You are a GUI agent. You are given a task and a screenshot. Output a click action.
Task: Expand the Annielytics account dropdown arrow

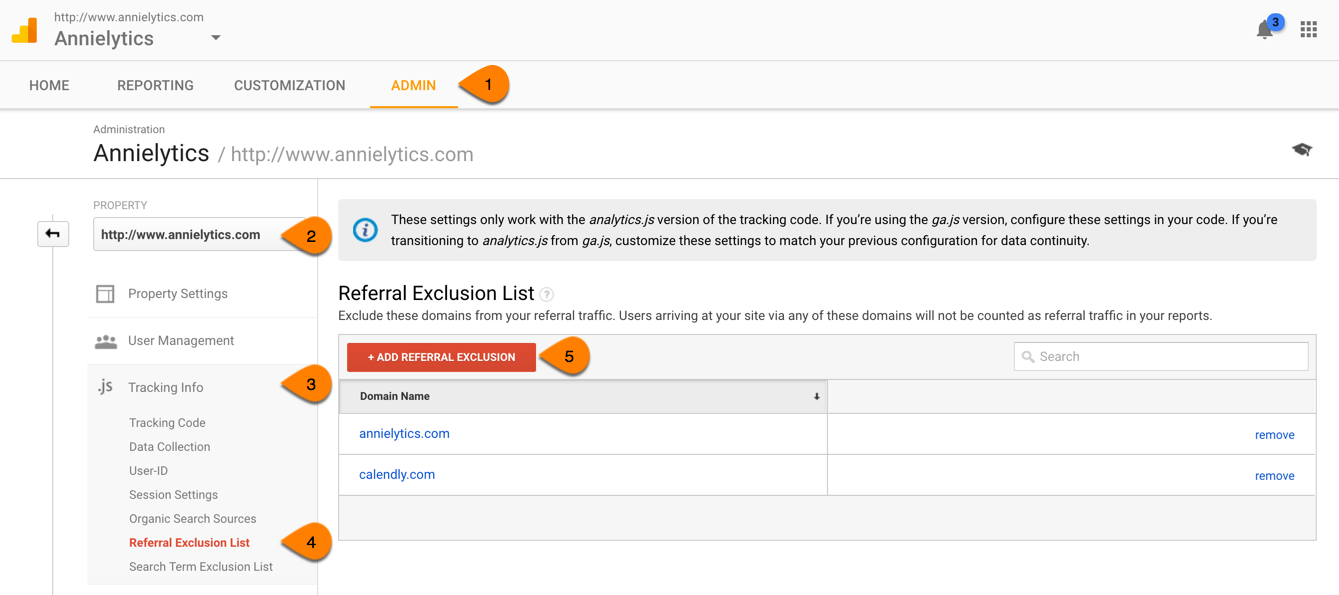coord(215,39)
